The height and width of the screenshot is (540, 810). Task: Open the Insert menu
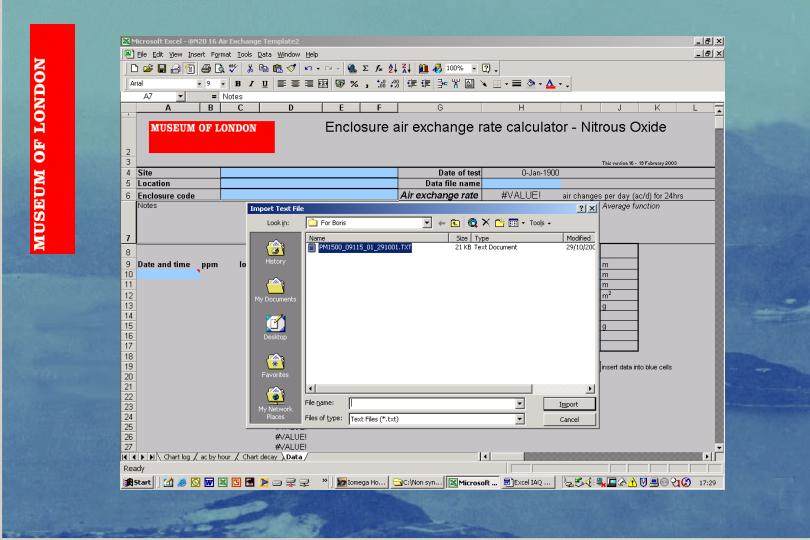point(196,54)
